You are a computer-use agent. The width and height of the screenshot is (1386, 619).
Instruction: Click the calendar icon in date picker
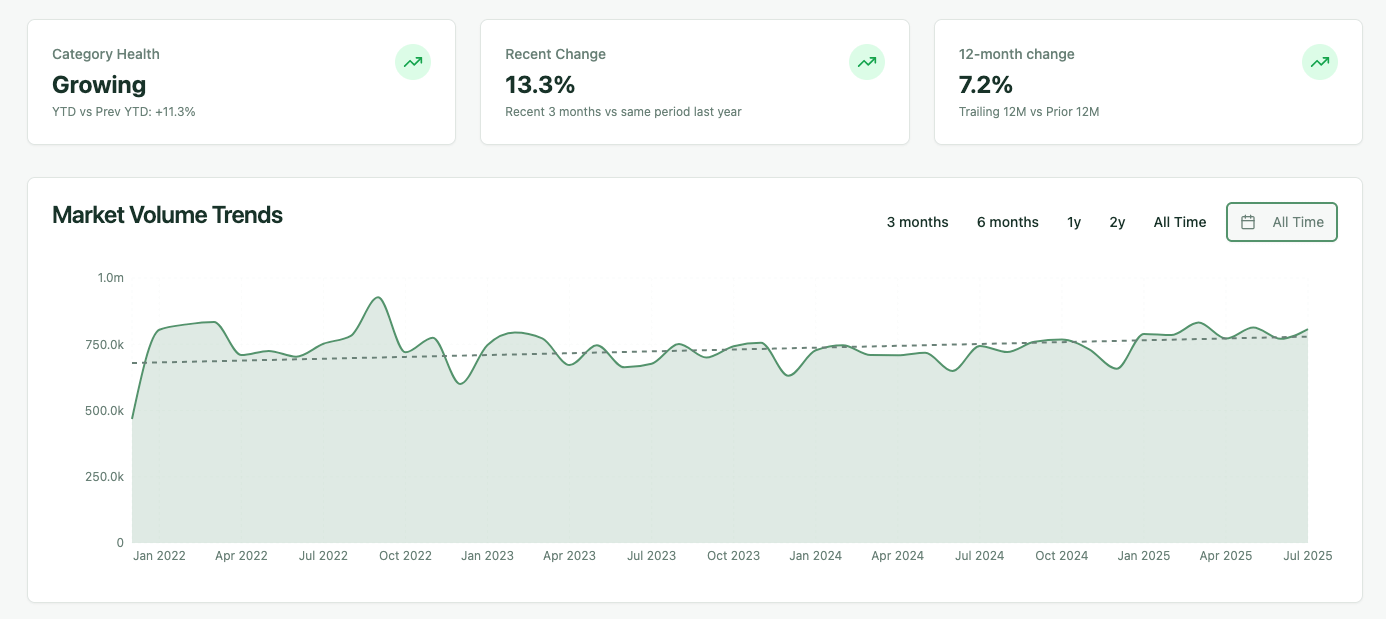1248,222
